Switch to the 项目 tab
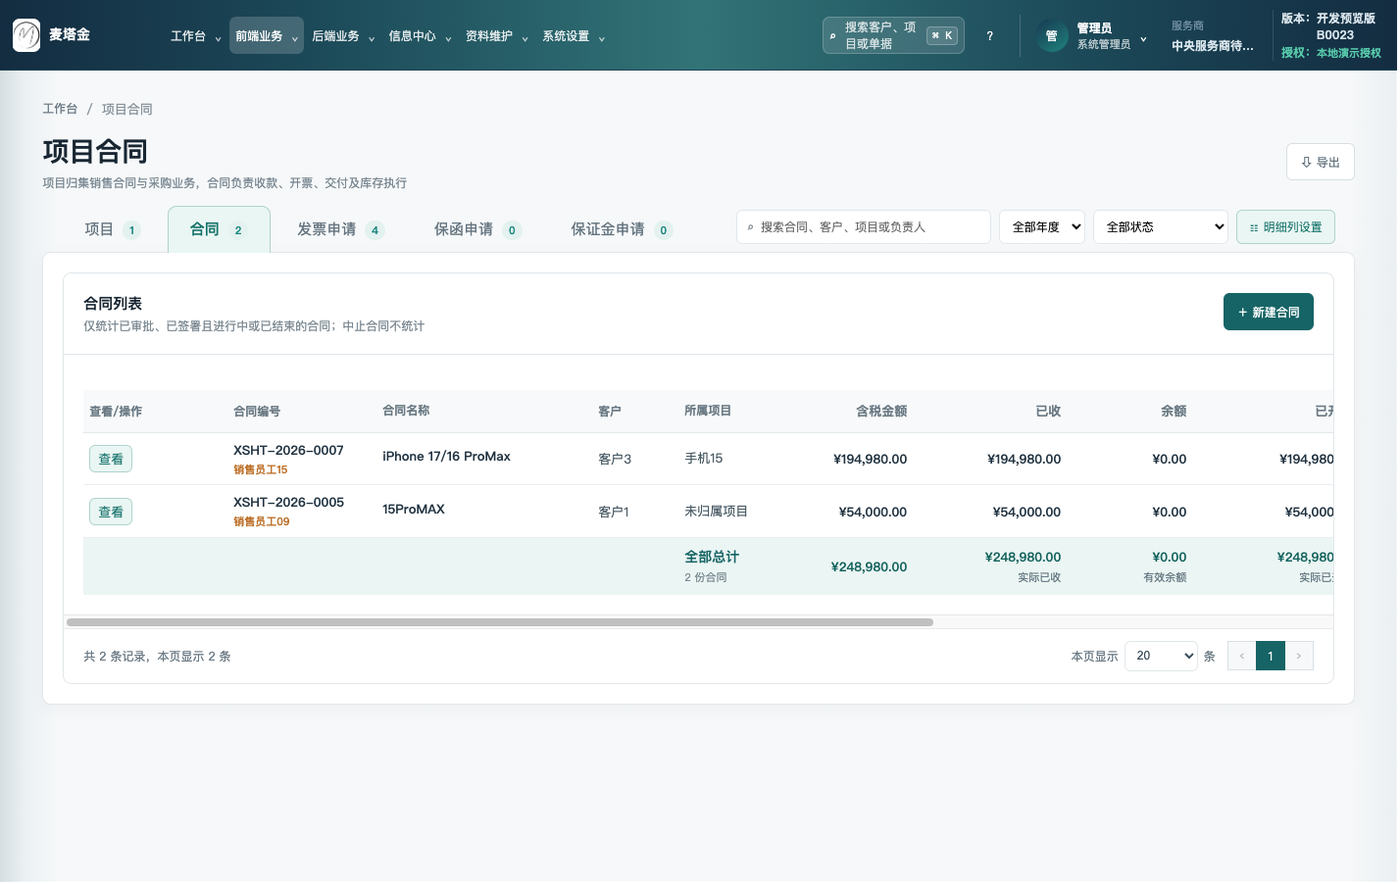 pos(112,230)
